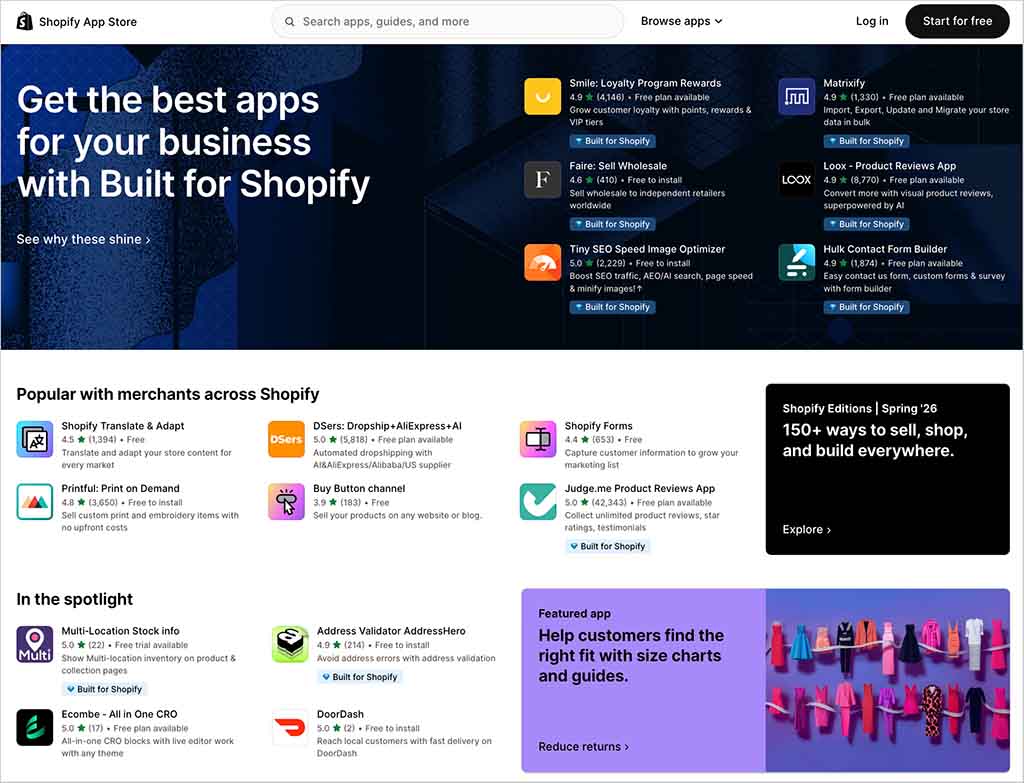Open the Faire Sell Wholesale app icon
The image size is (1024, 783).
[543, 180]
